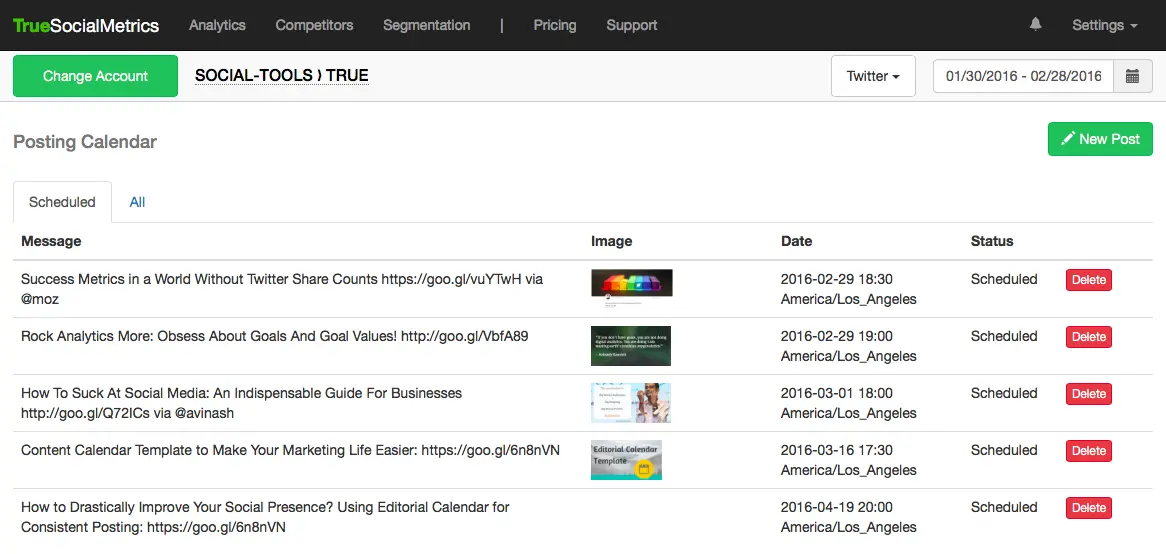Click the notification bell icon
The height and width of the screenshot is (554, 1166).
1035,25
